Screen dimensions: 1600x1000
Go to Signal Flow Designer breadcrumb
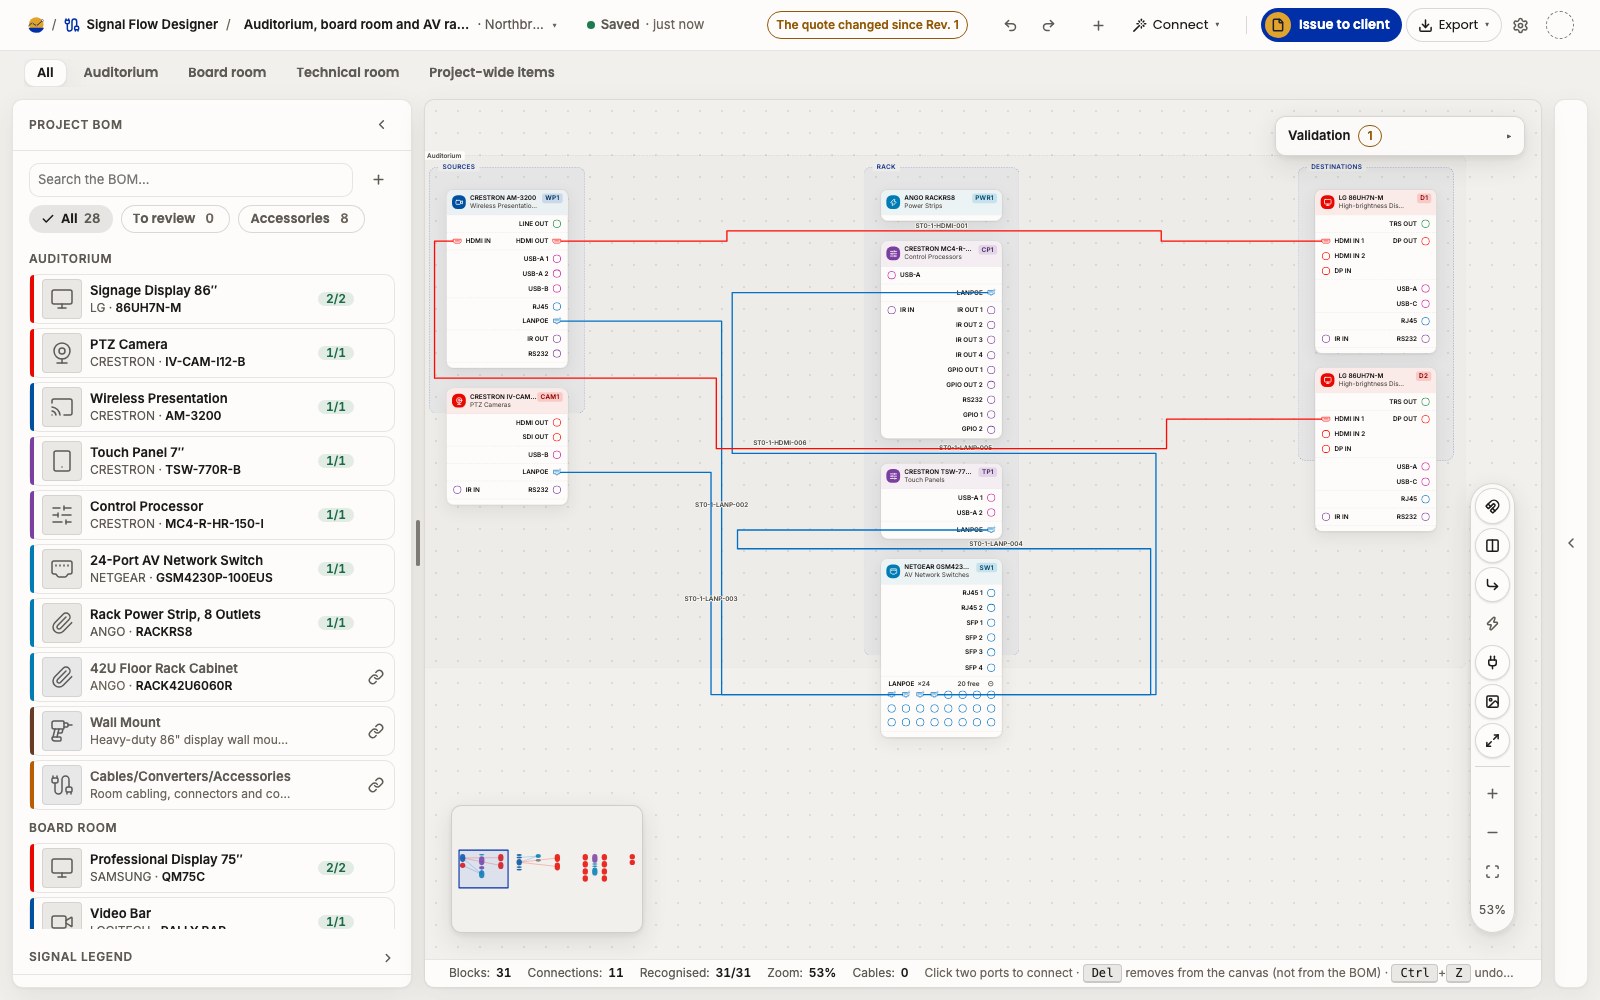pyautogui.click(x=141, y=25)
